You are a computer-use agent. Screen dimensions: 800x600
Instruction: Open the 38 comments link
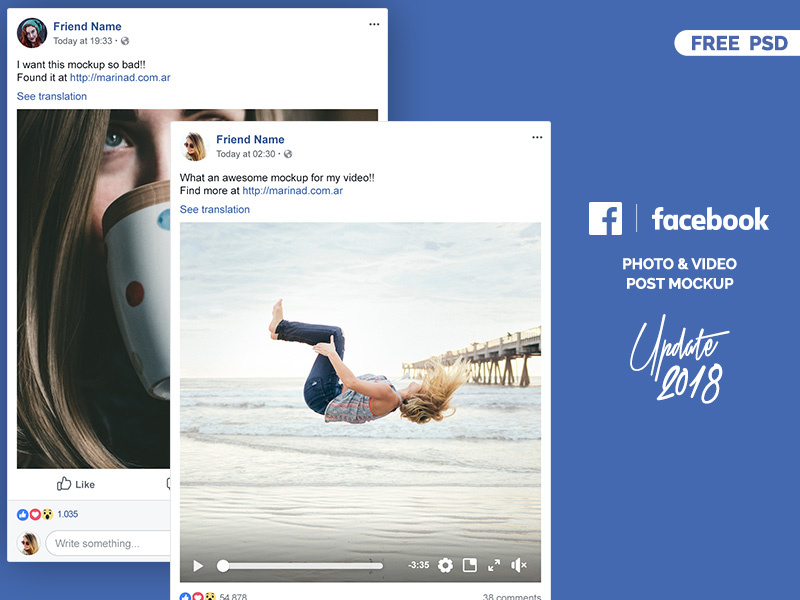tap(512, 596)
